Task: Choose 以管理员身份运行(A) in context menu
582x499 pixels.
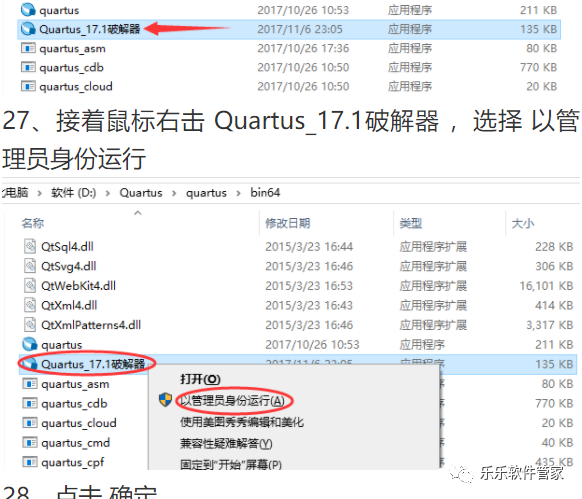Action: pos(232,401)
